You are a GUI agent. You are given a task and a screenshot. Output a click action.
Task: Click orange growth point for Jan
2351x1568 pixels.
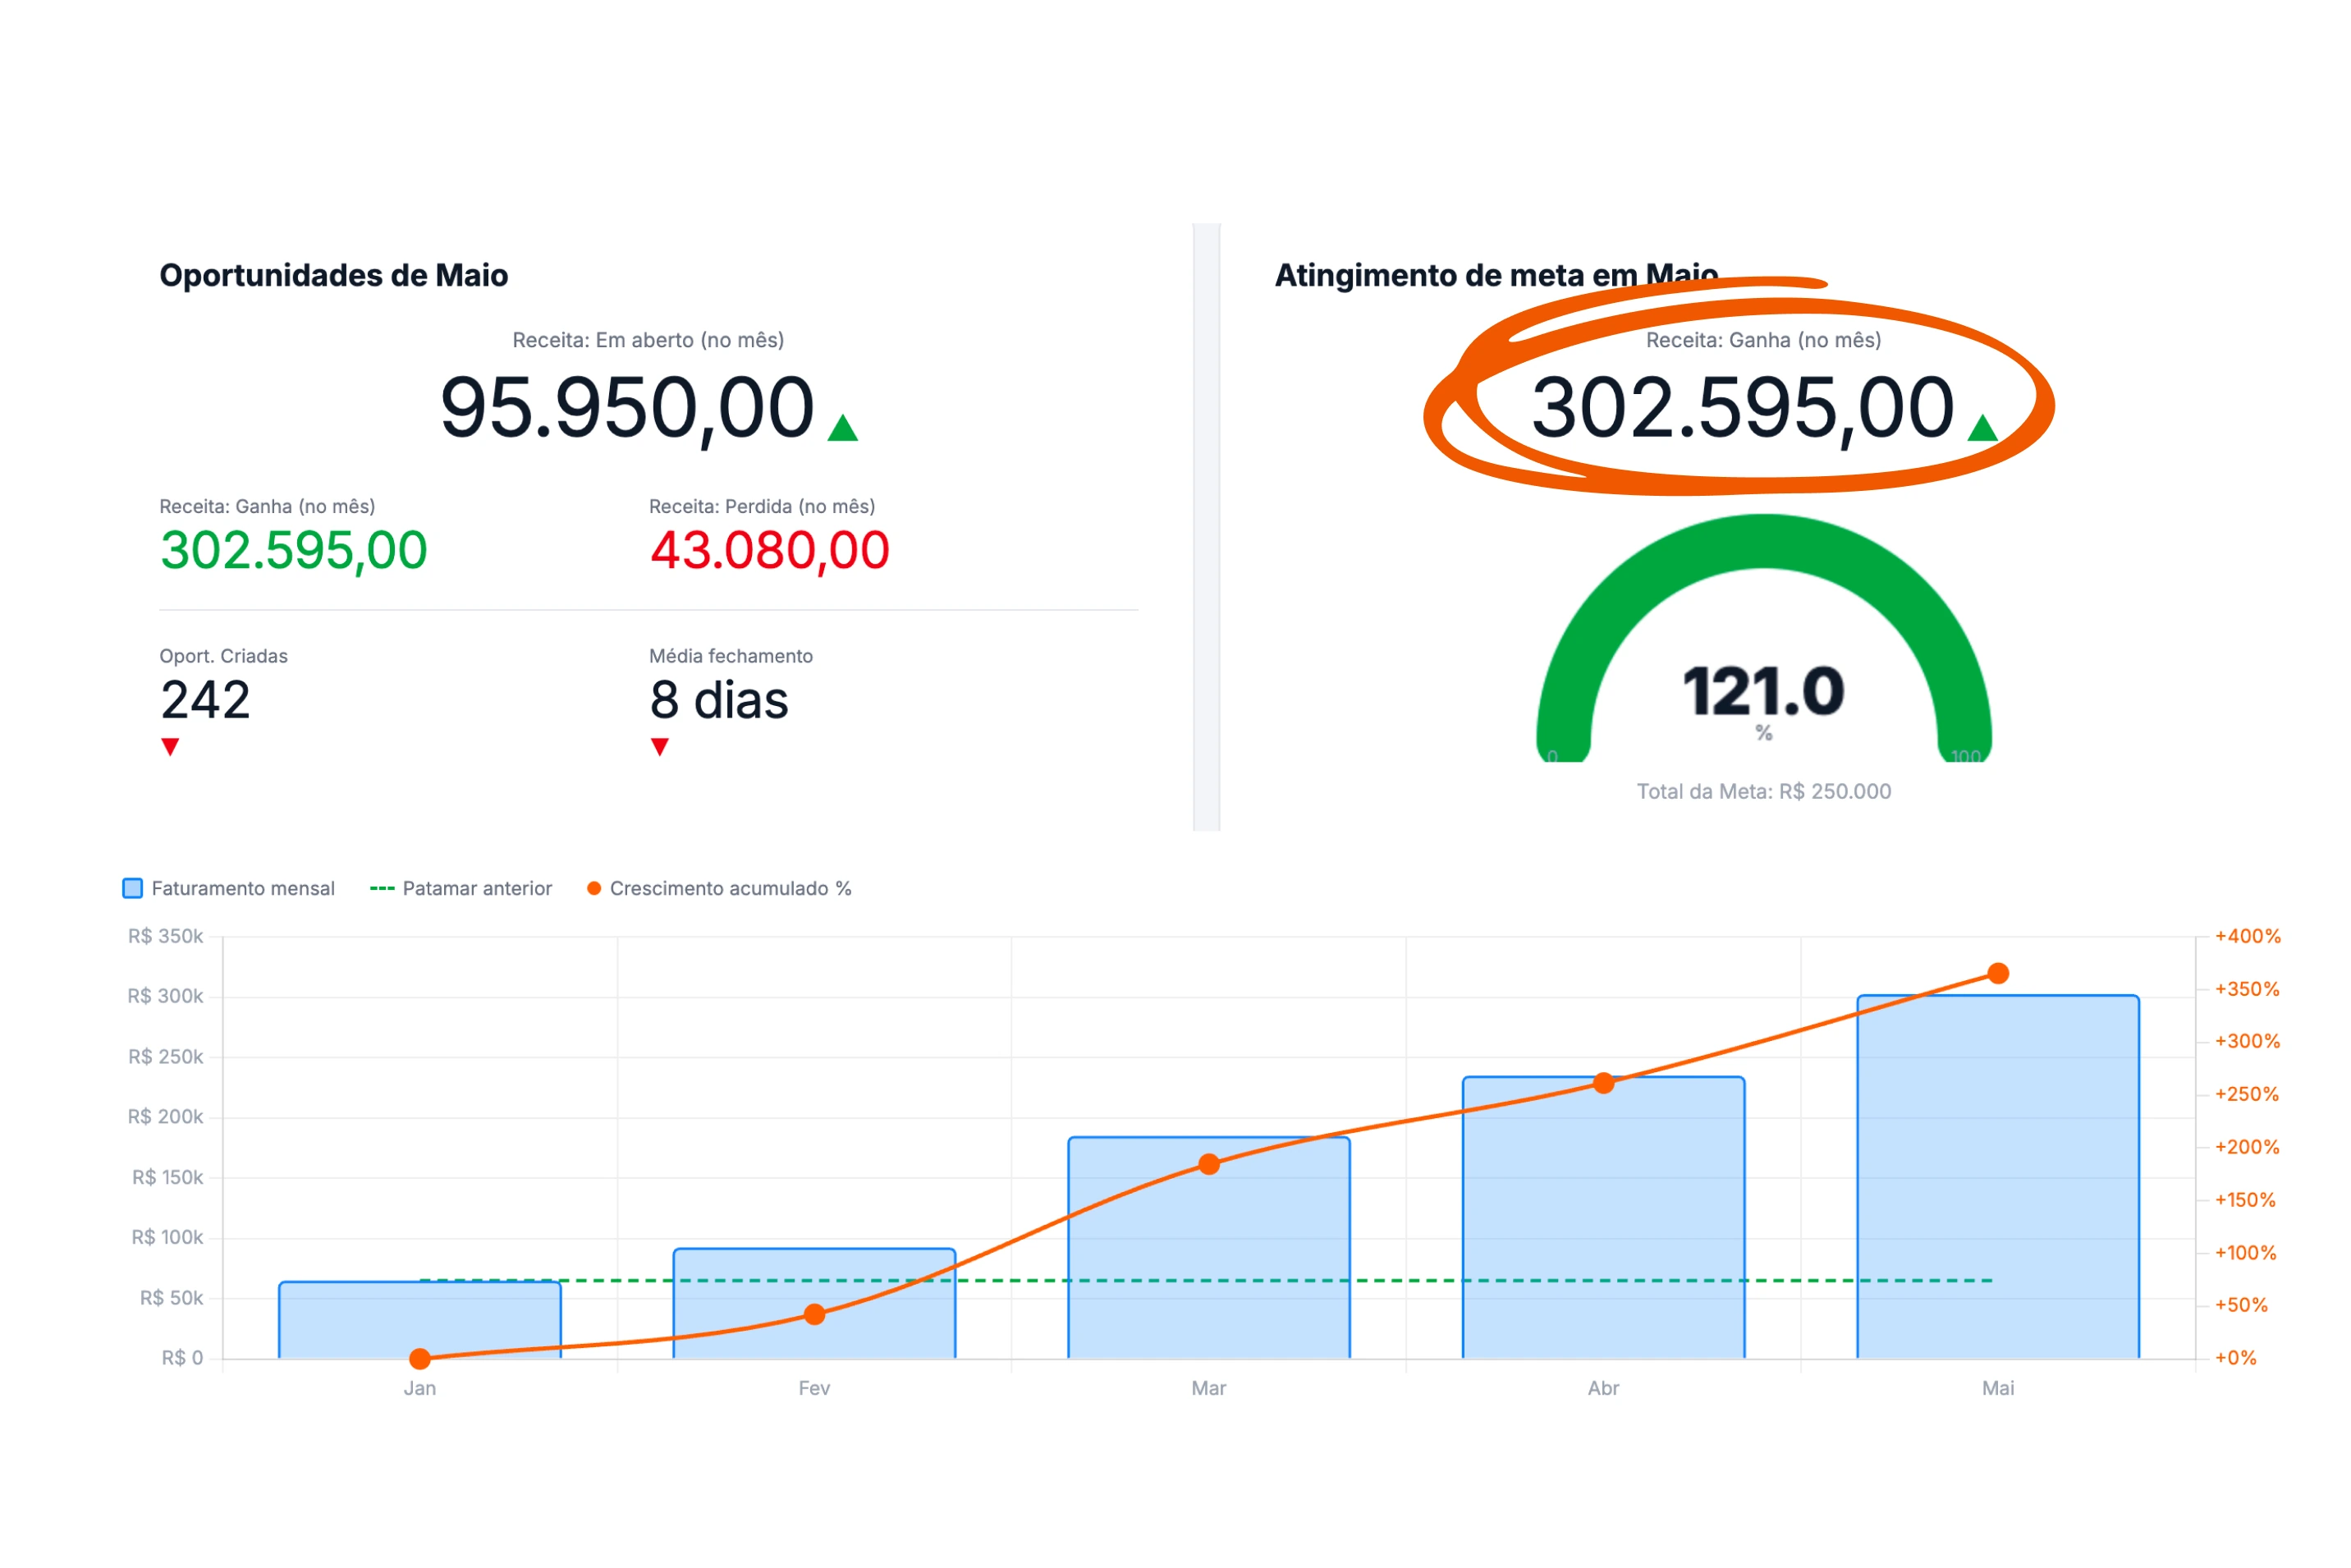(420, 1358)
